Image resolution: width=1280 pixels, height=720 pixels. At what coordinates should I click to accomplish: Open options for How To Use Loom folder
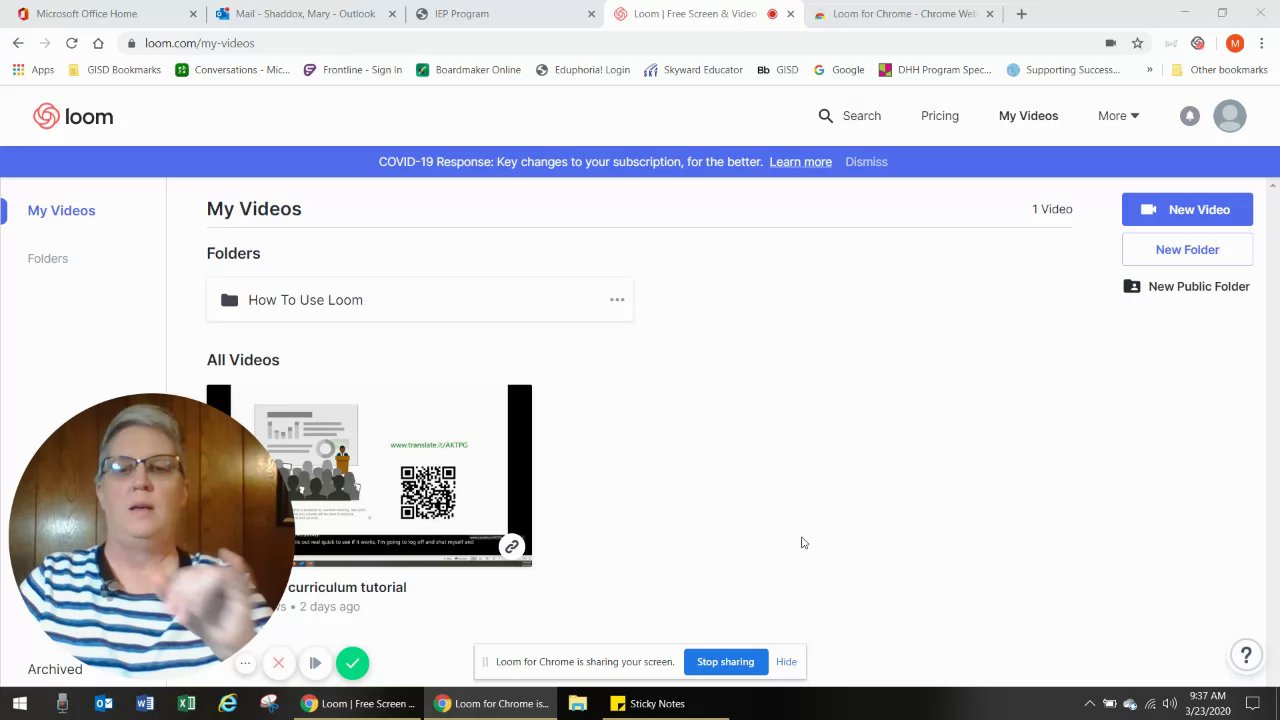617,300
